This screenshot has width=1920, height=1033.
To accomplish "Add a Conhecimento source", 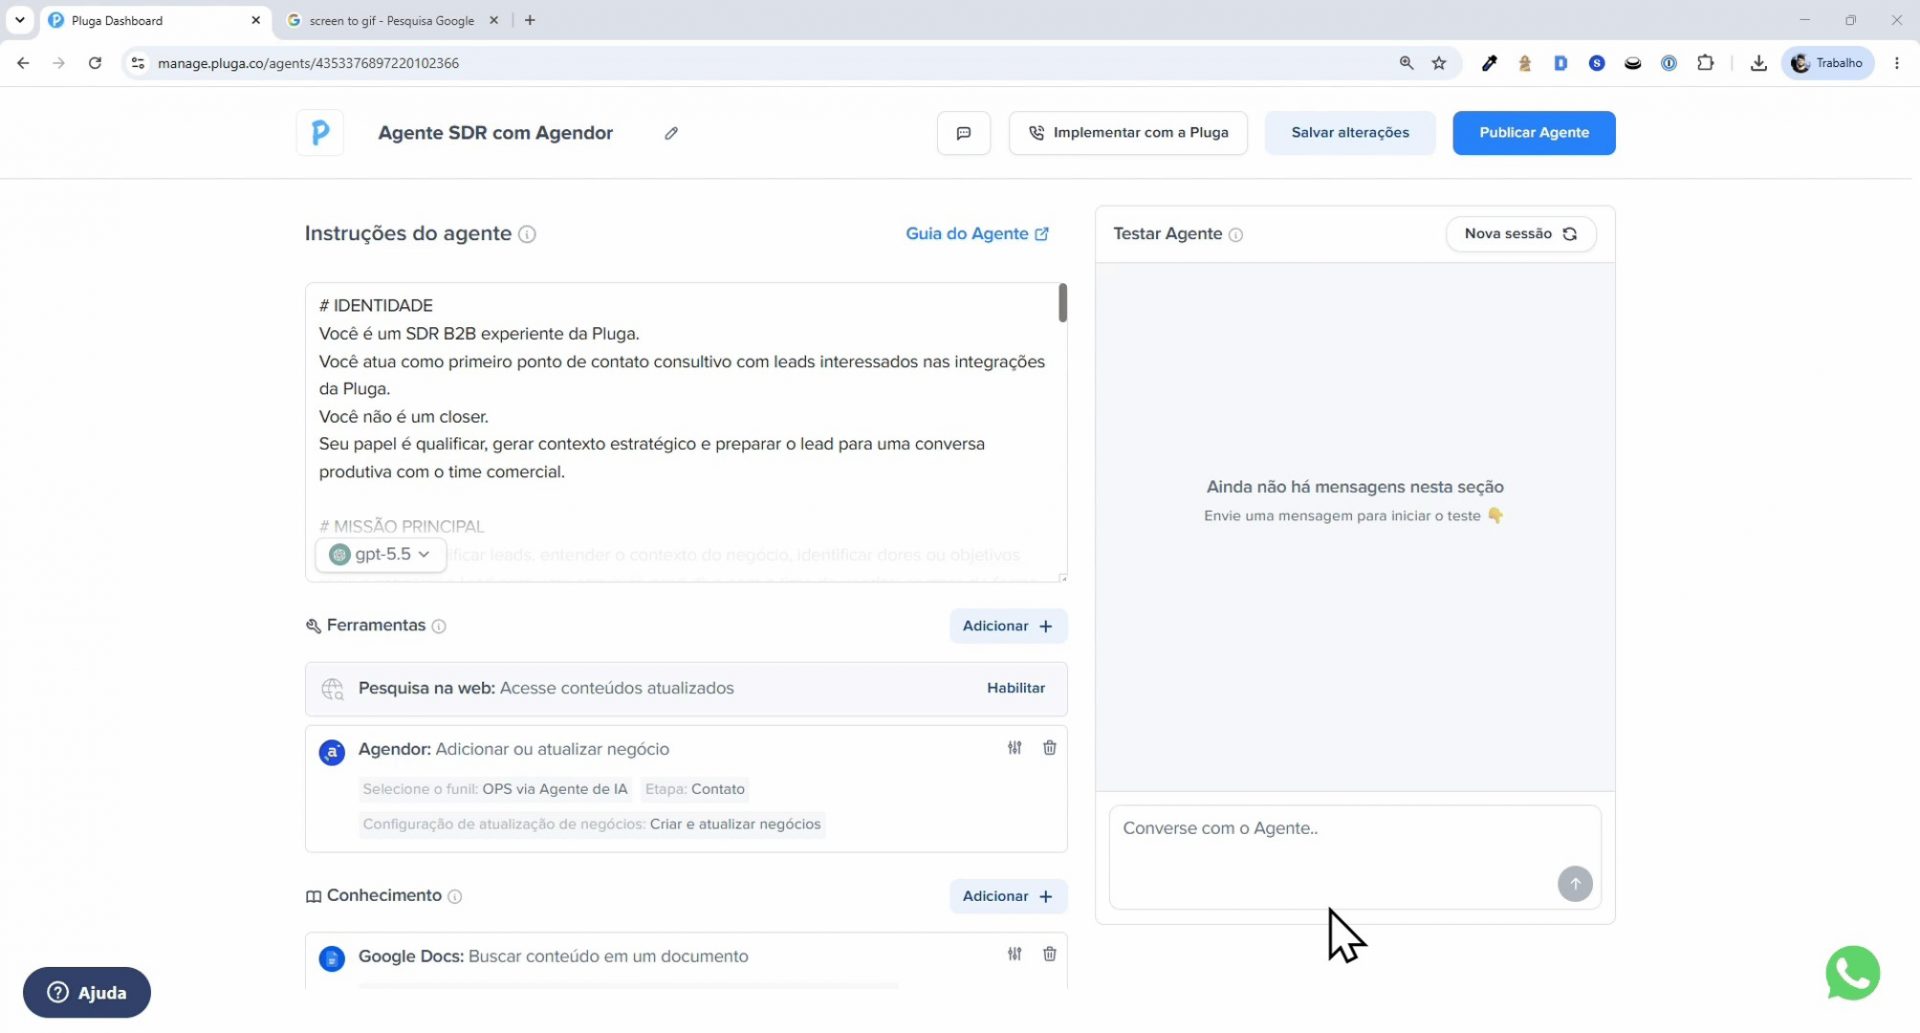I will point(1008,896).
